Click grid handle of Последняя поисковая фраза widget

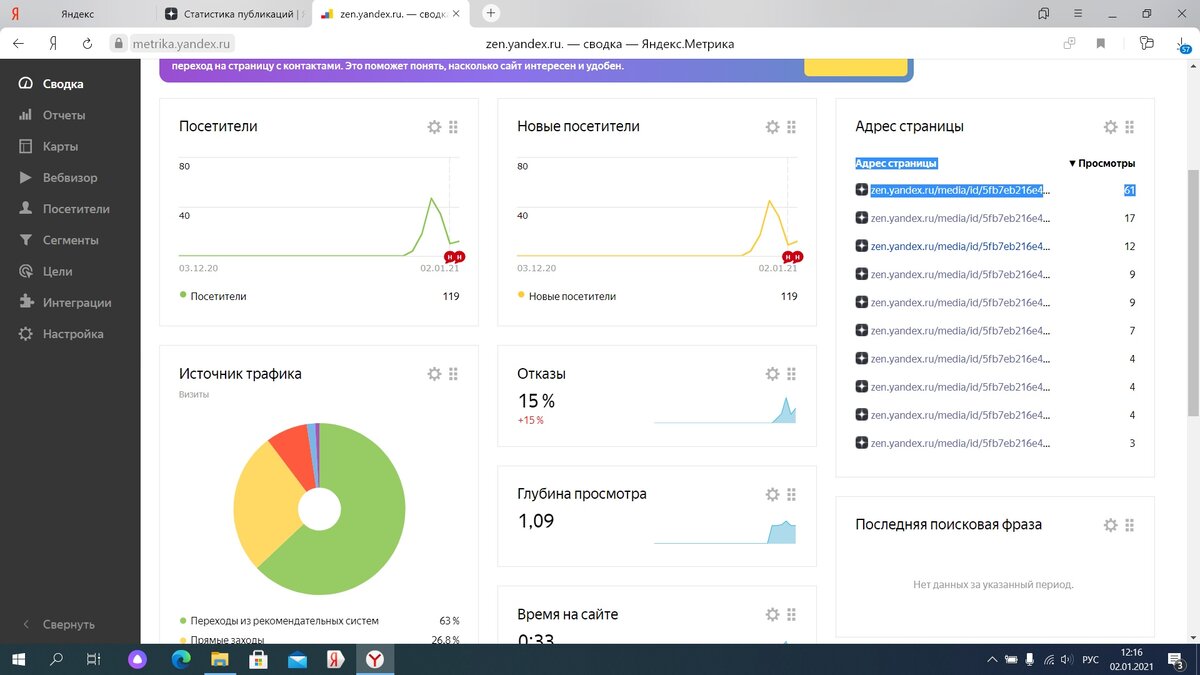pos(1129,524)
